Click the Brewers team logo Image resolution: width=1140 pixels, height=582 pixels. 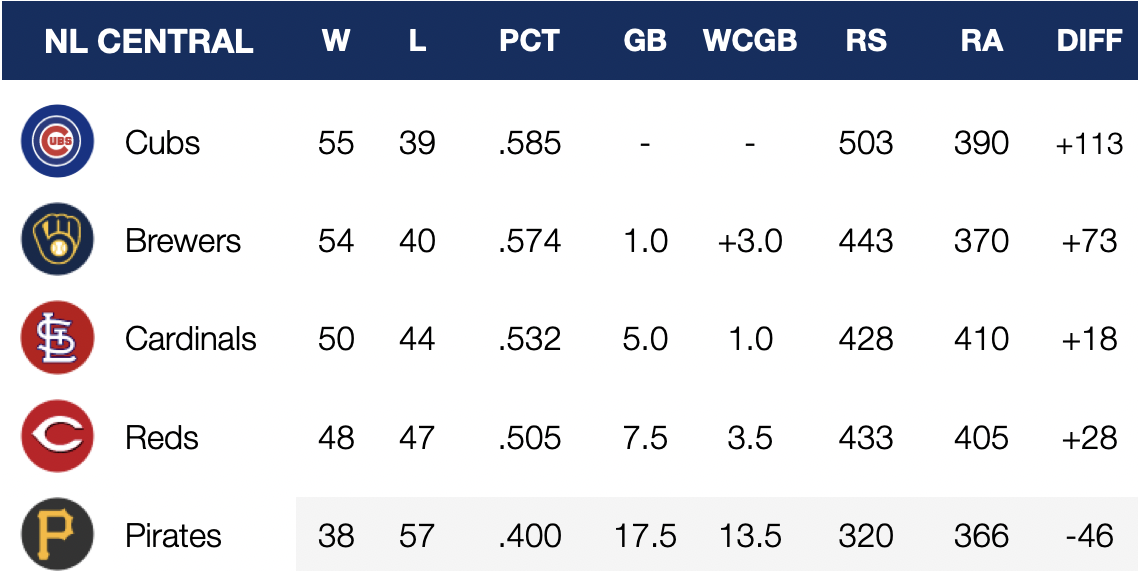(57, 240)
